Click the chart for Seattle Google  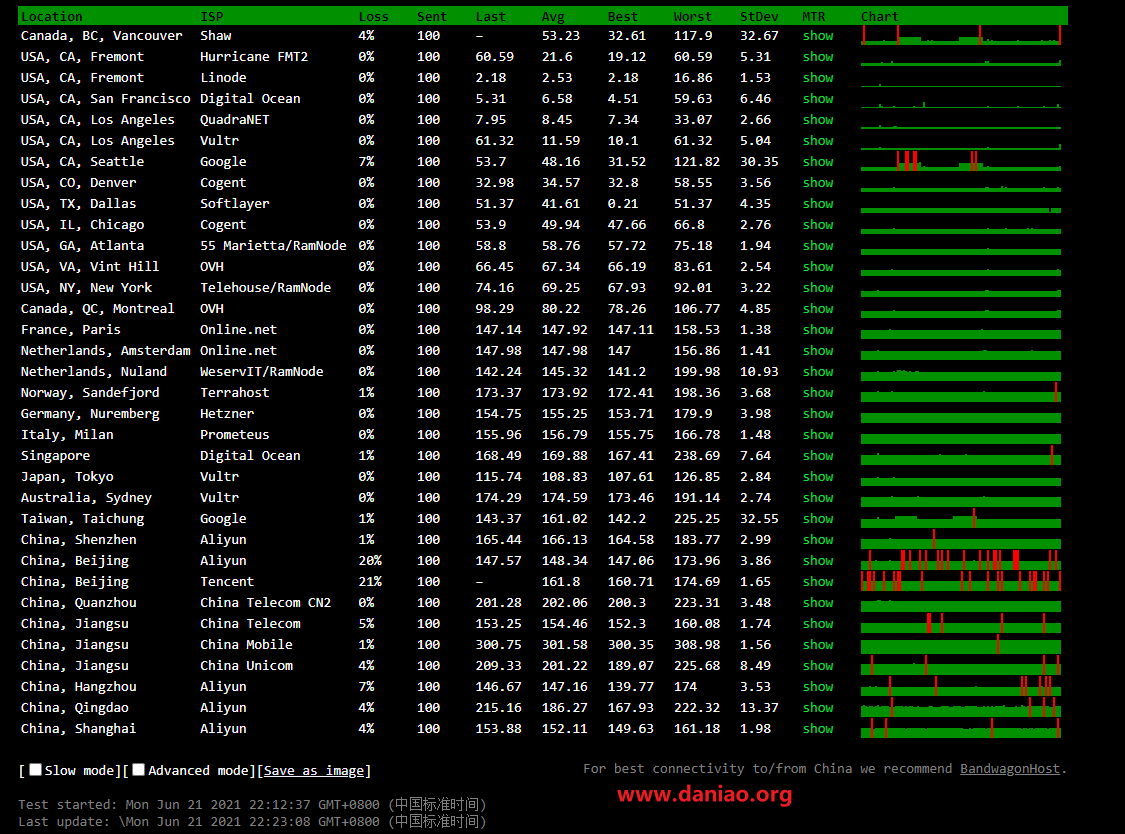click(x=961, y=161)
